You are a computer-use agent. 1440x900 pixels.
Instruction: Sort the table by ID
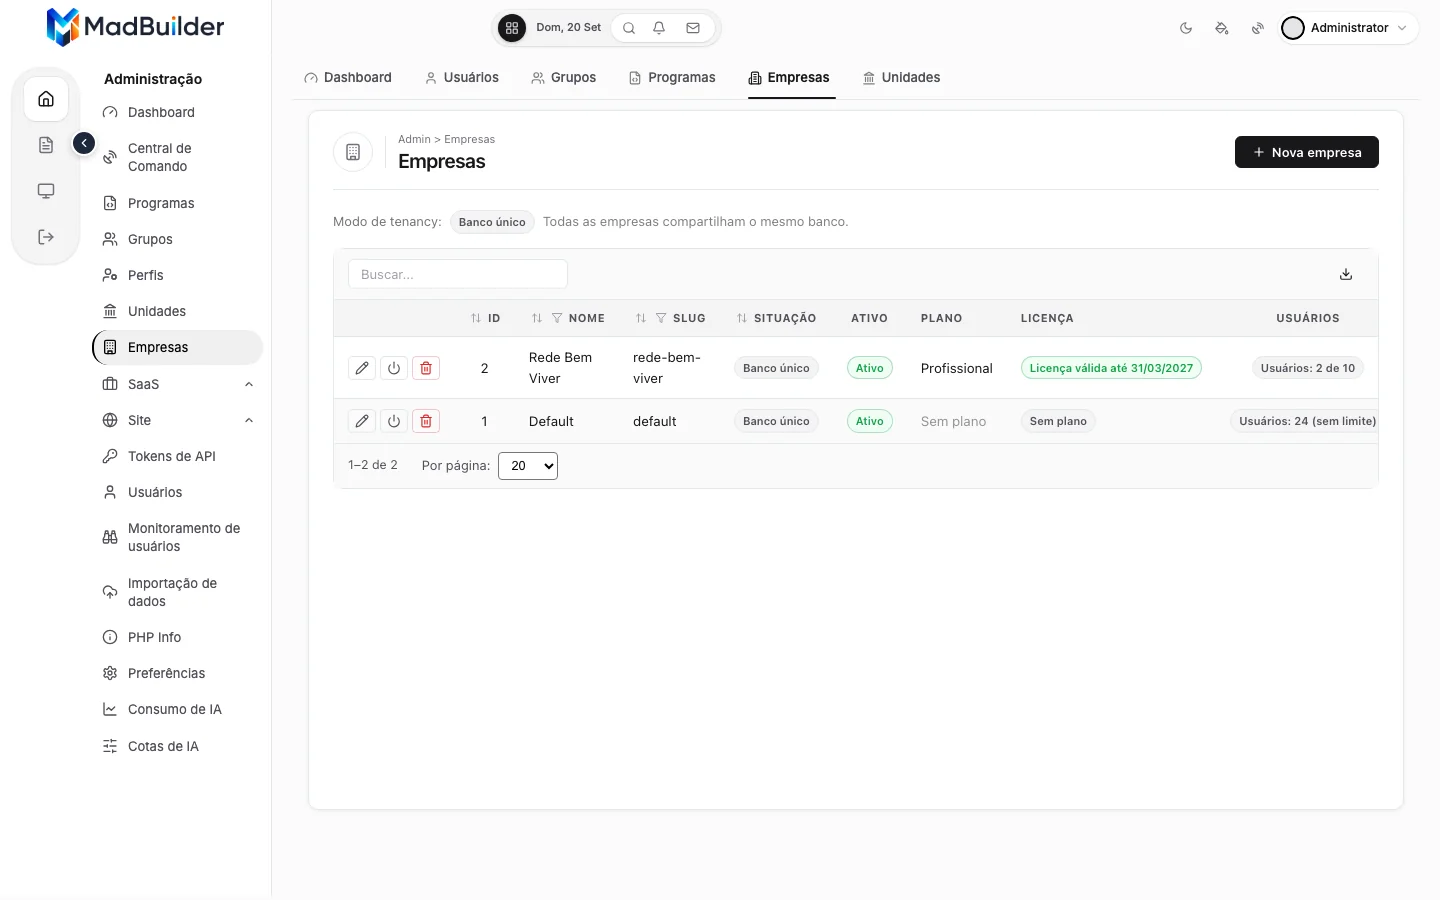(476, 318)
